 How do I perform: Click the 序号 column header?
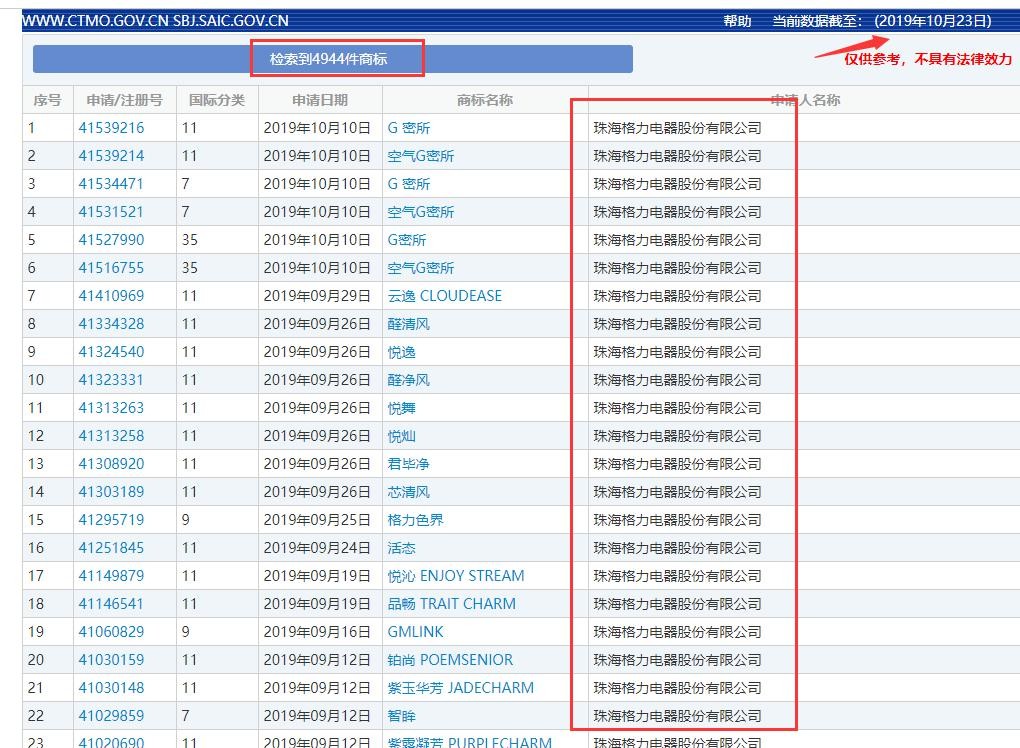[47, 100]
